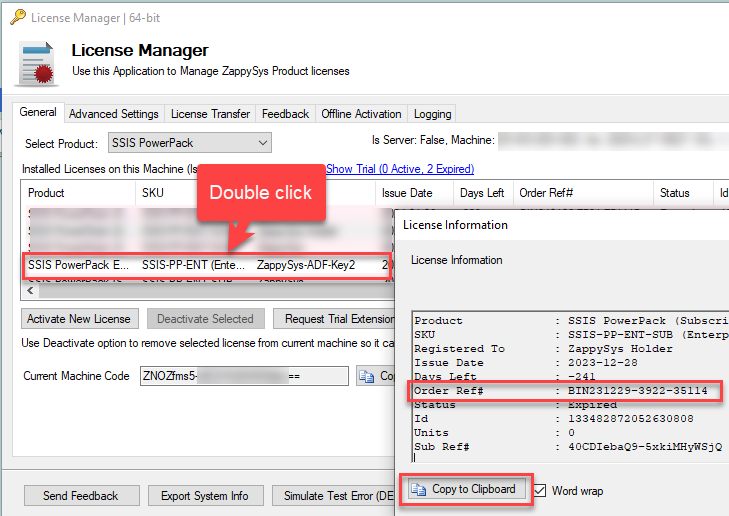This screenshot has height=516, width=729.
Task: Open the License Transfer tab
Action: coord(210,114)
